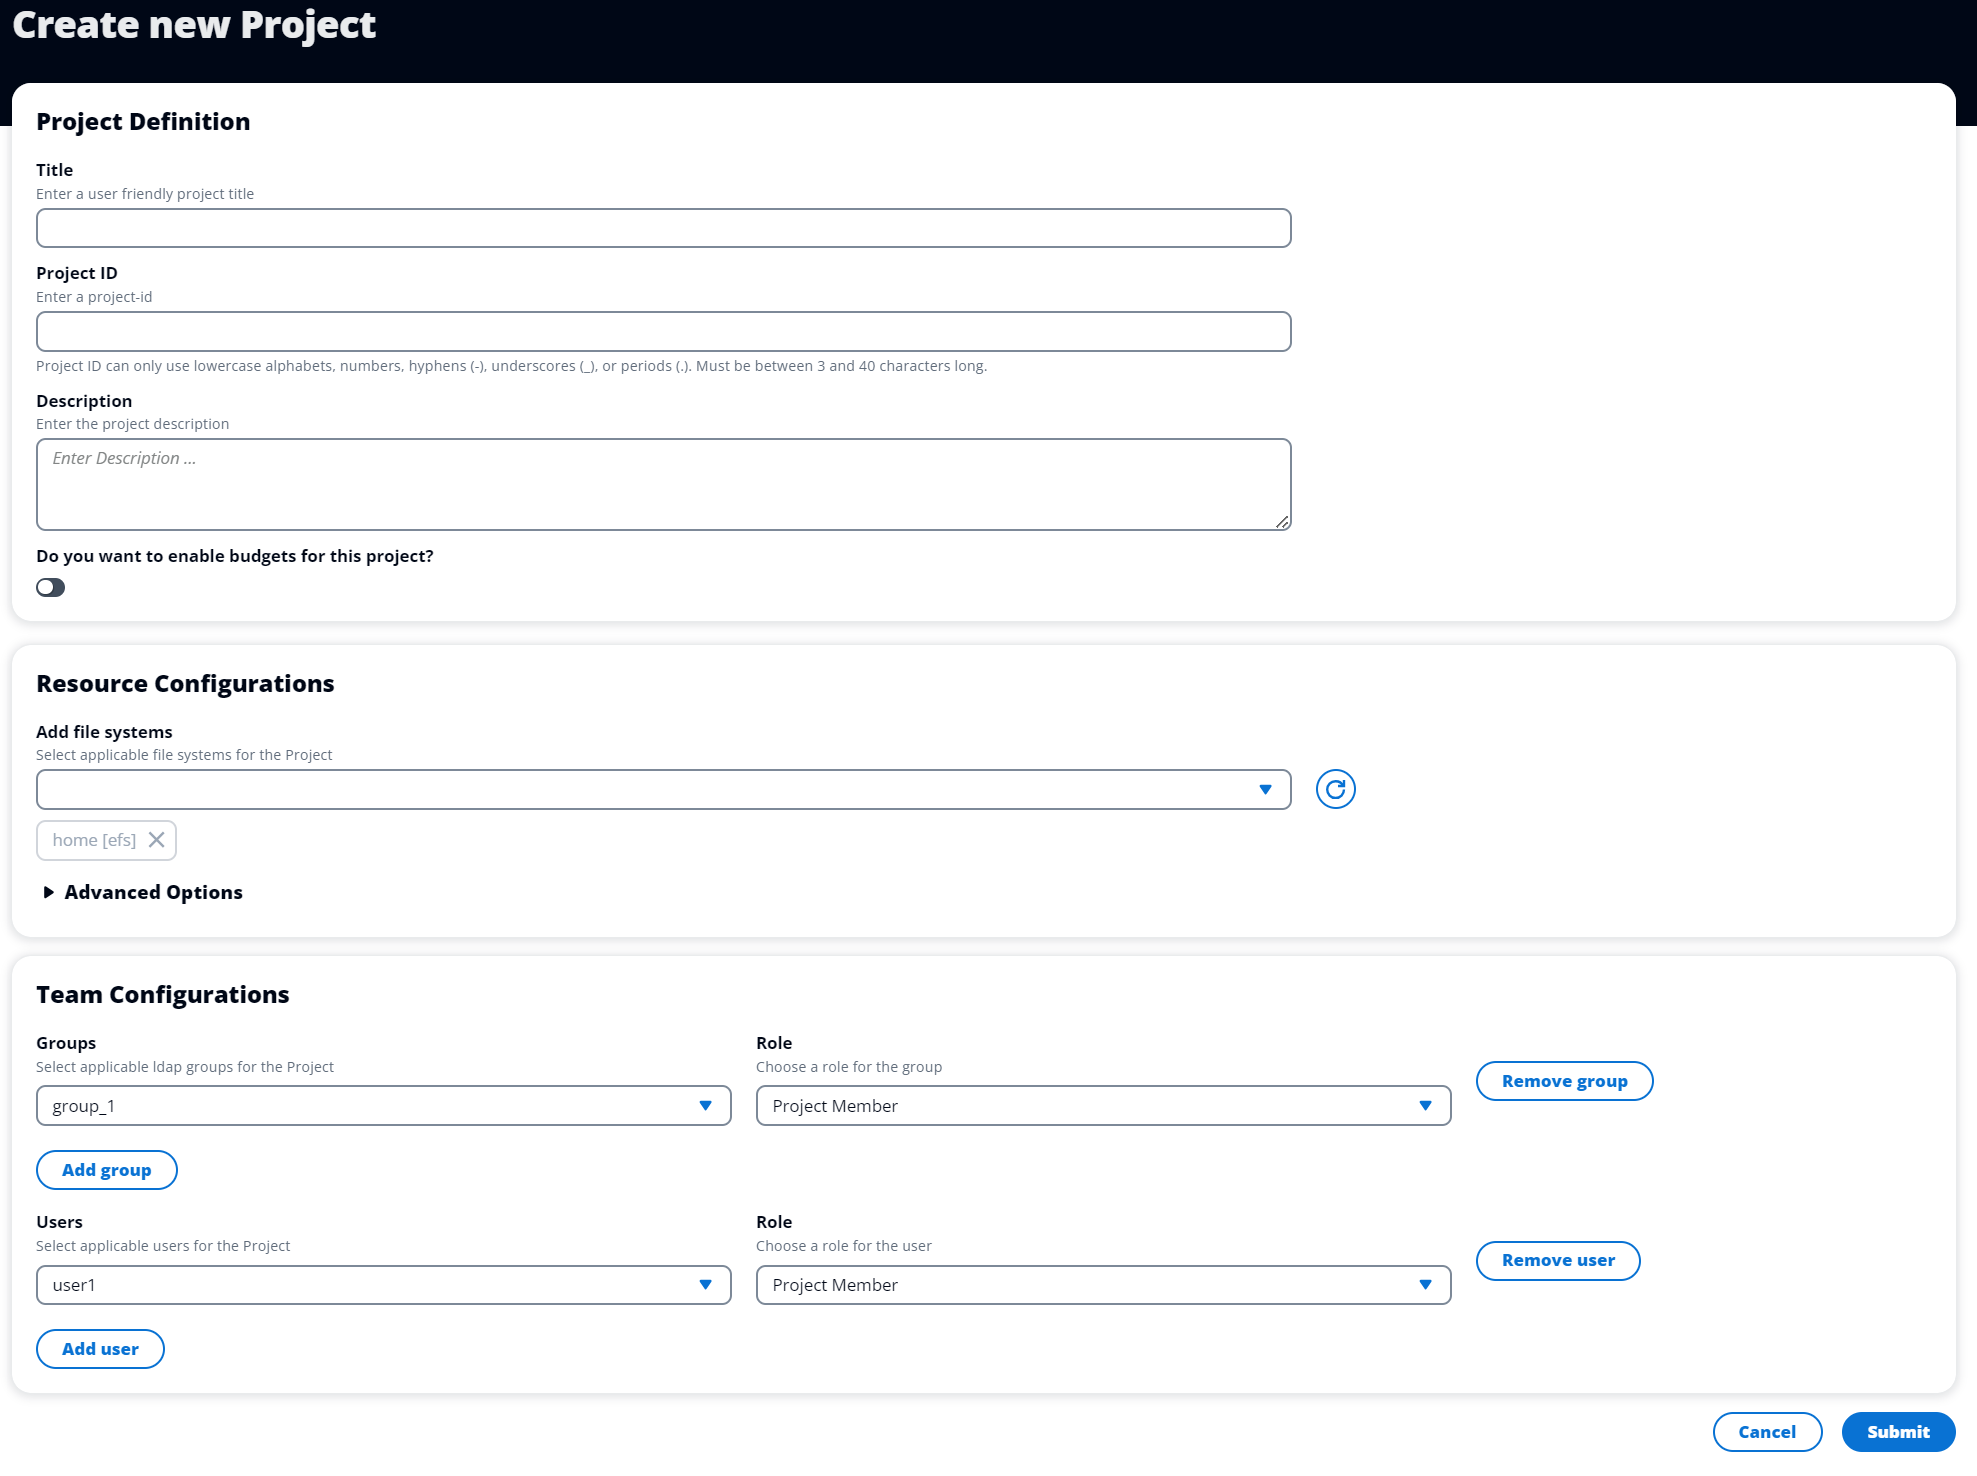
Task: Click the Title input field
Action: click(x=664, y=226)
